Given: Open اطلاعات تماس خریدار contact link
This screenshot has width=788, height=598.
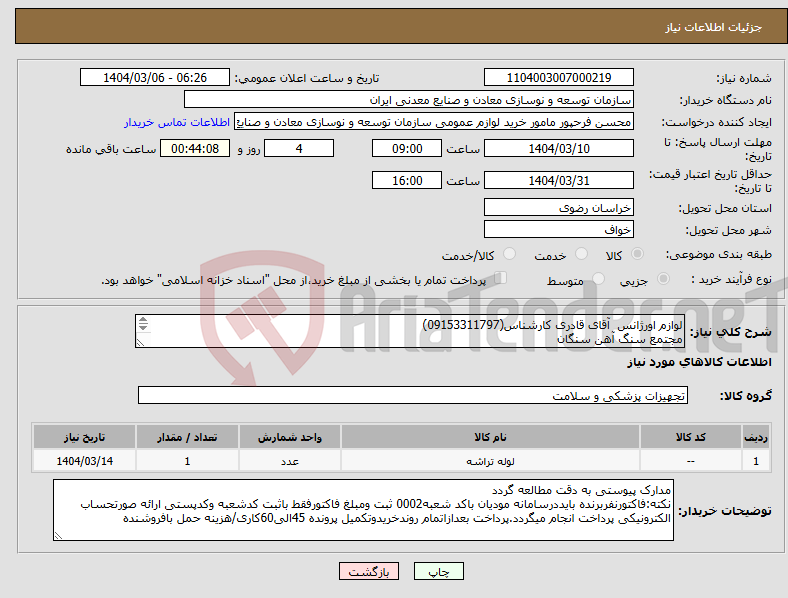Looking at the screenshot, I should tap(177, 122).
